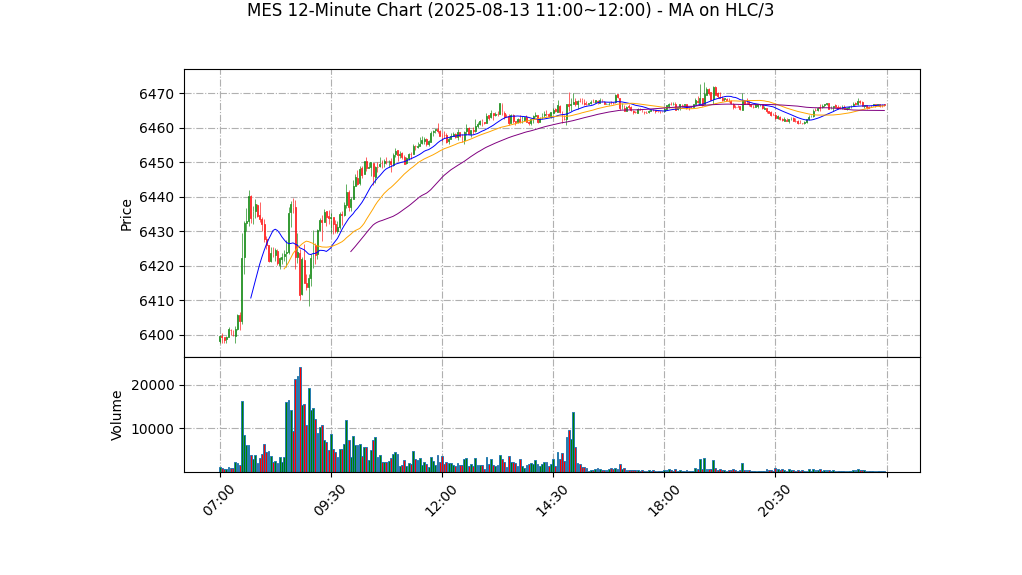Image resolution: width=1022 pixels, height=575 pixels.
Task: Click the 6430 price axis label
Action: click(156, 232)
